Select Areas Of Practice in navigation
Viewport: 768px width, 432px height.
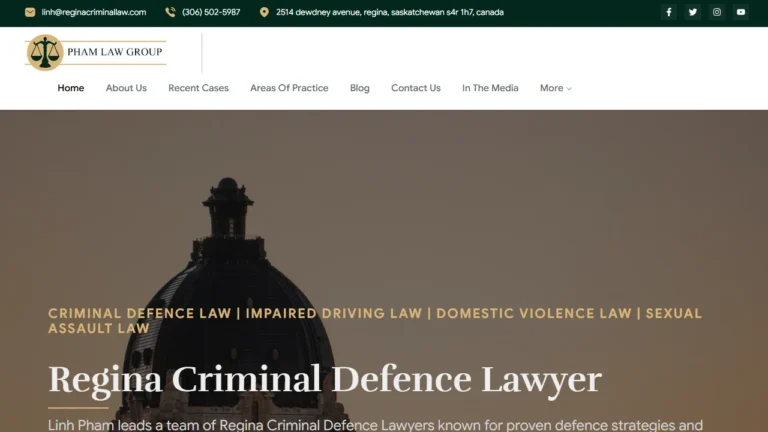[x=289, y=88]
